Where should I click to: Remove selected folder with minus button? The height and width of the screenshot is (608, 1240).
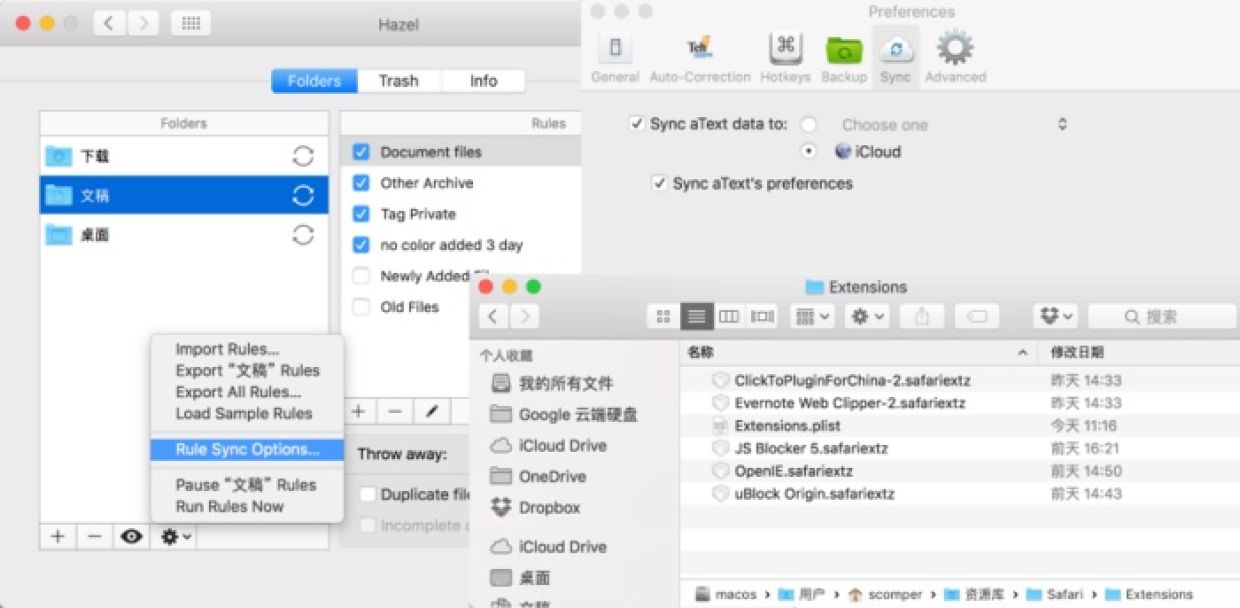point(94,536)
